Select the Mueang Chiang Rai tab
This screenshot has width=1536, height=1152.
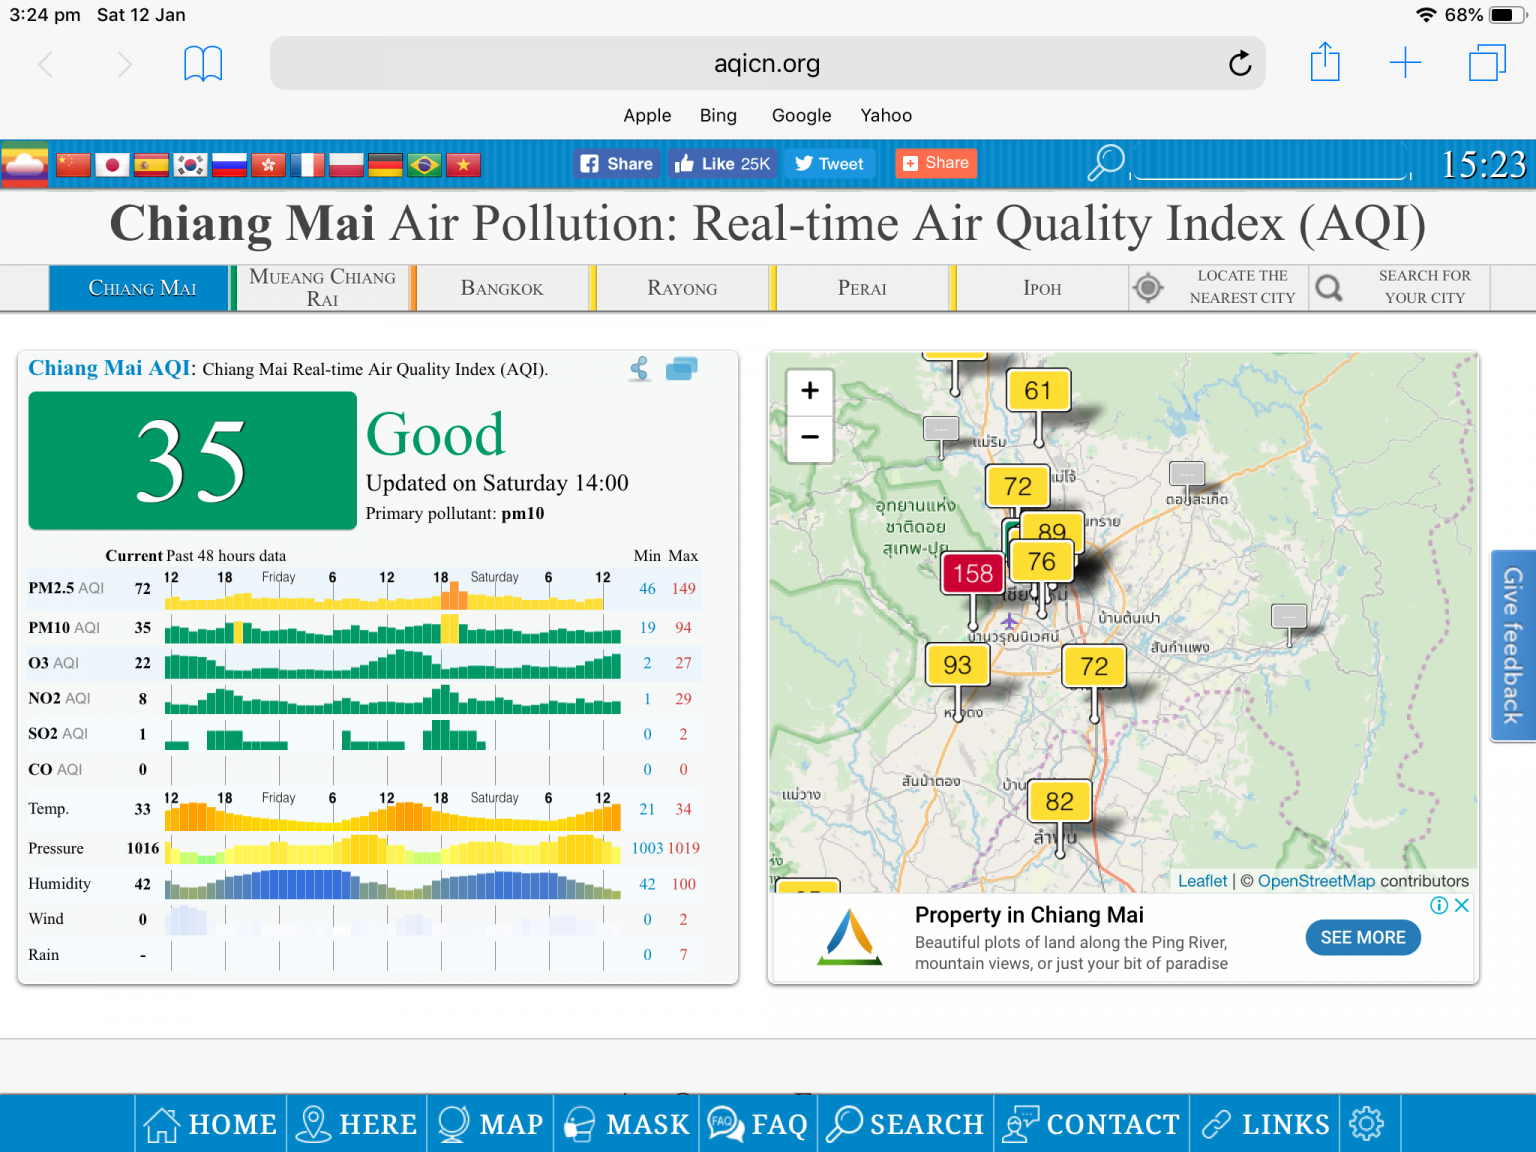pyautogui.click(x=322, y=288)
